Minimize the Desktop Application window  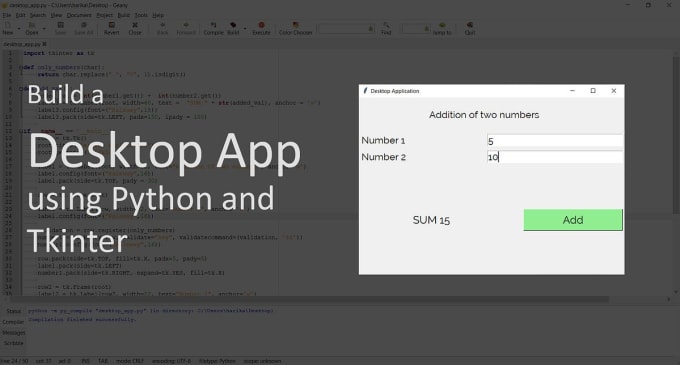pyautogui.click(x=572, y=91)
